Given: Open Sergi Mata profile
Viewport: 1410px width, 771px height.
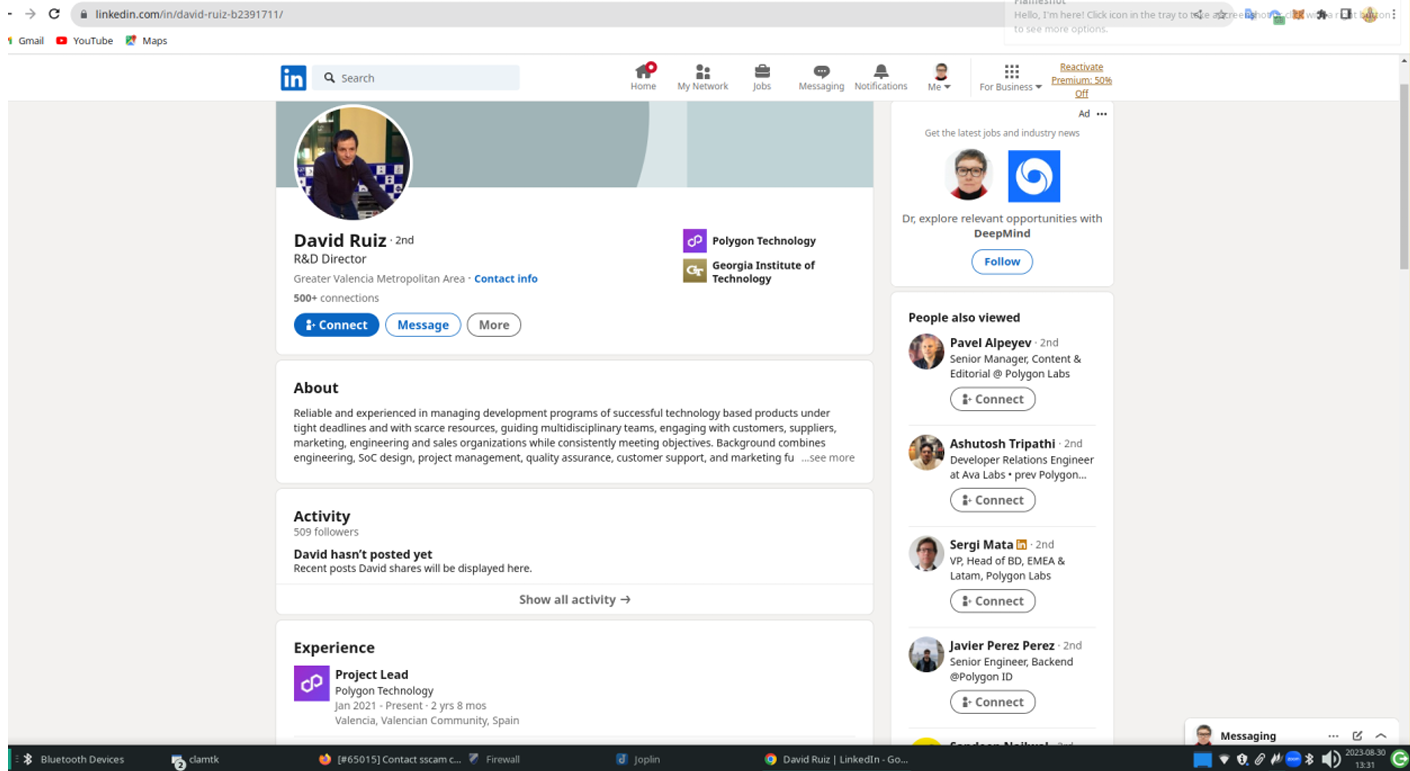Looking at the screenshot, I should pos(981,545).
